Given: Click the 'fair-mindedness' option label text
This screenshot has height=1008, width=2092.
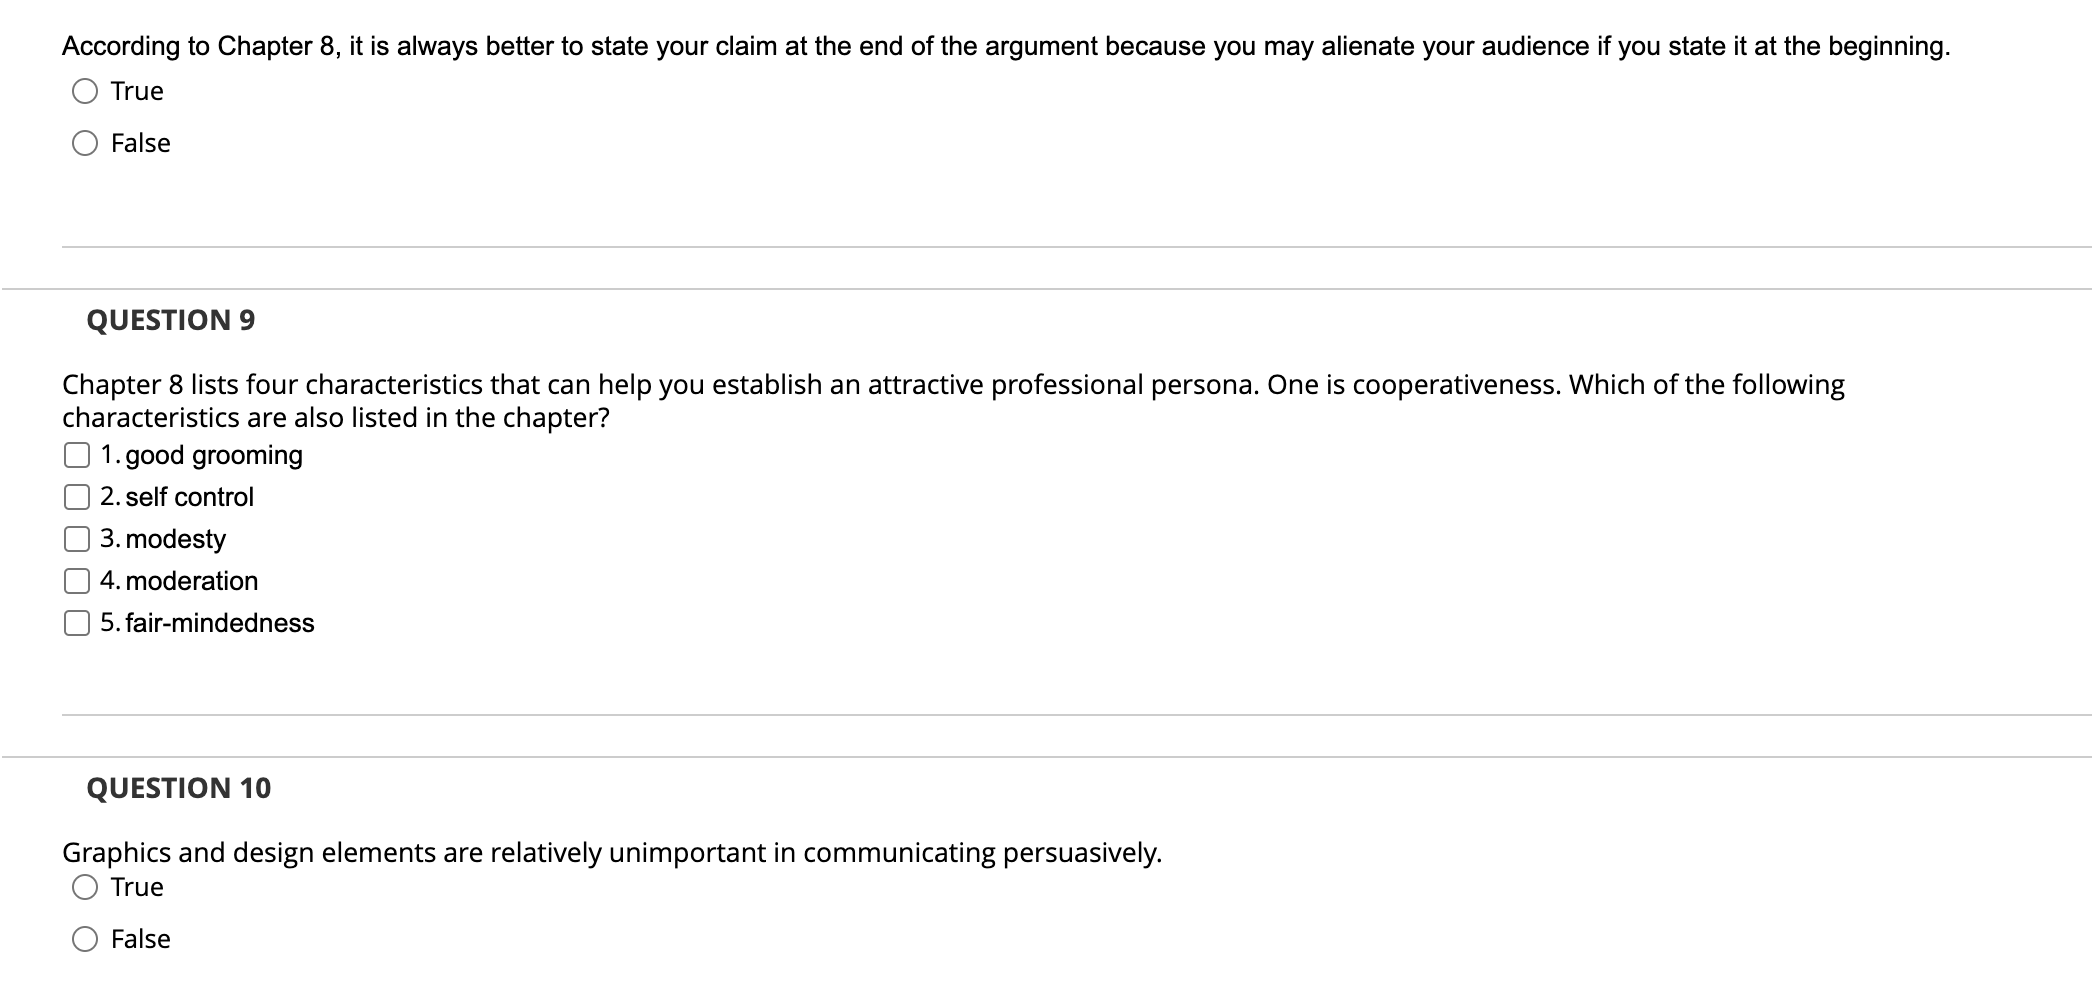Looking at the screenshot, I should [x=220, y=624].
